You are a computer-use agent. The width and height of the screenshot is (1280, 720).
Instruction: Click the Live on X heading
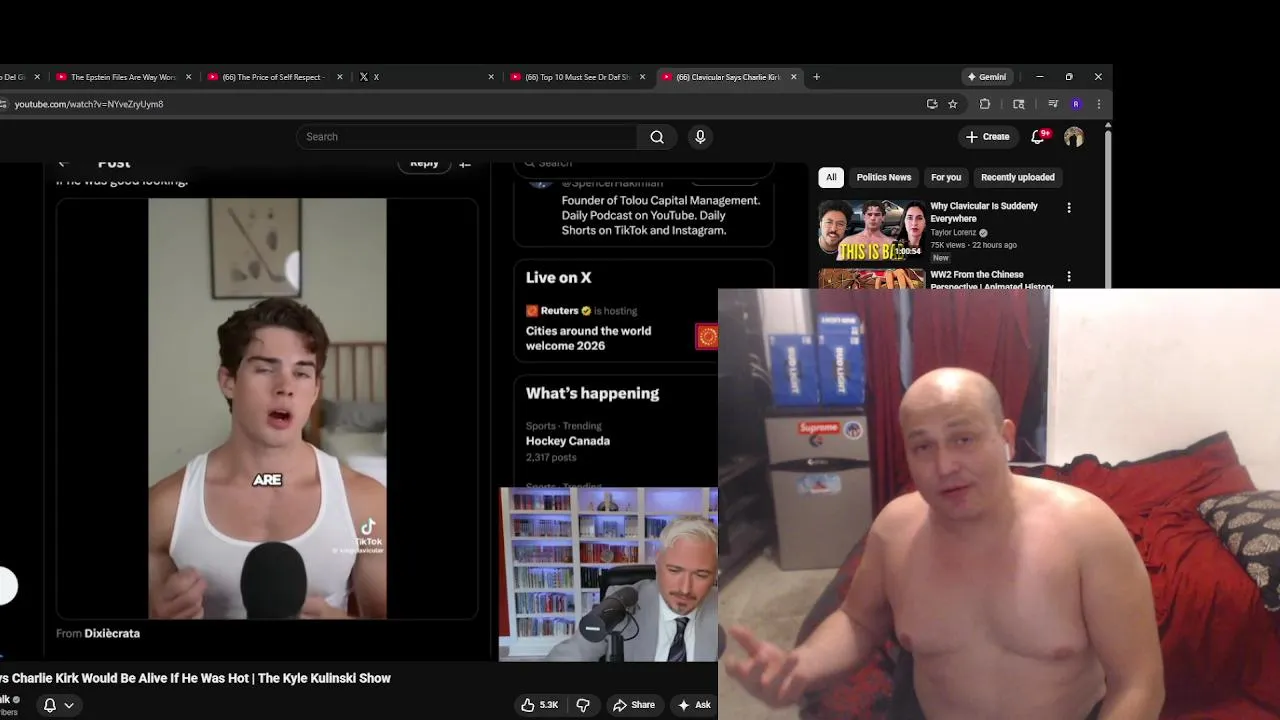(558, 278)
